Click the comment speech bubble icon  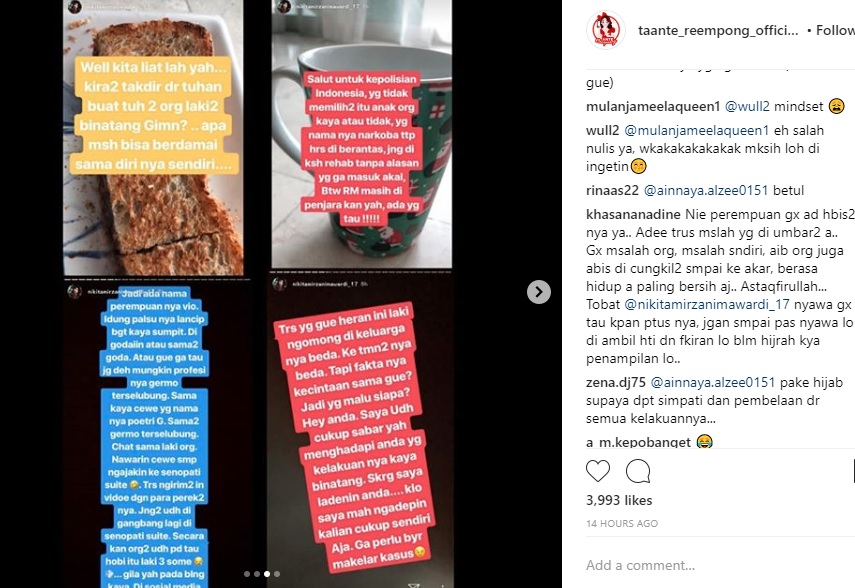(x=638, y=471)
